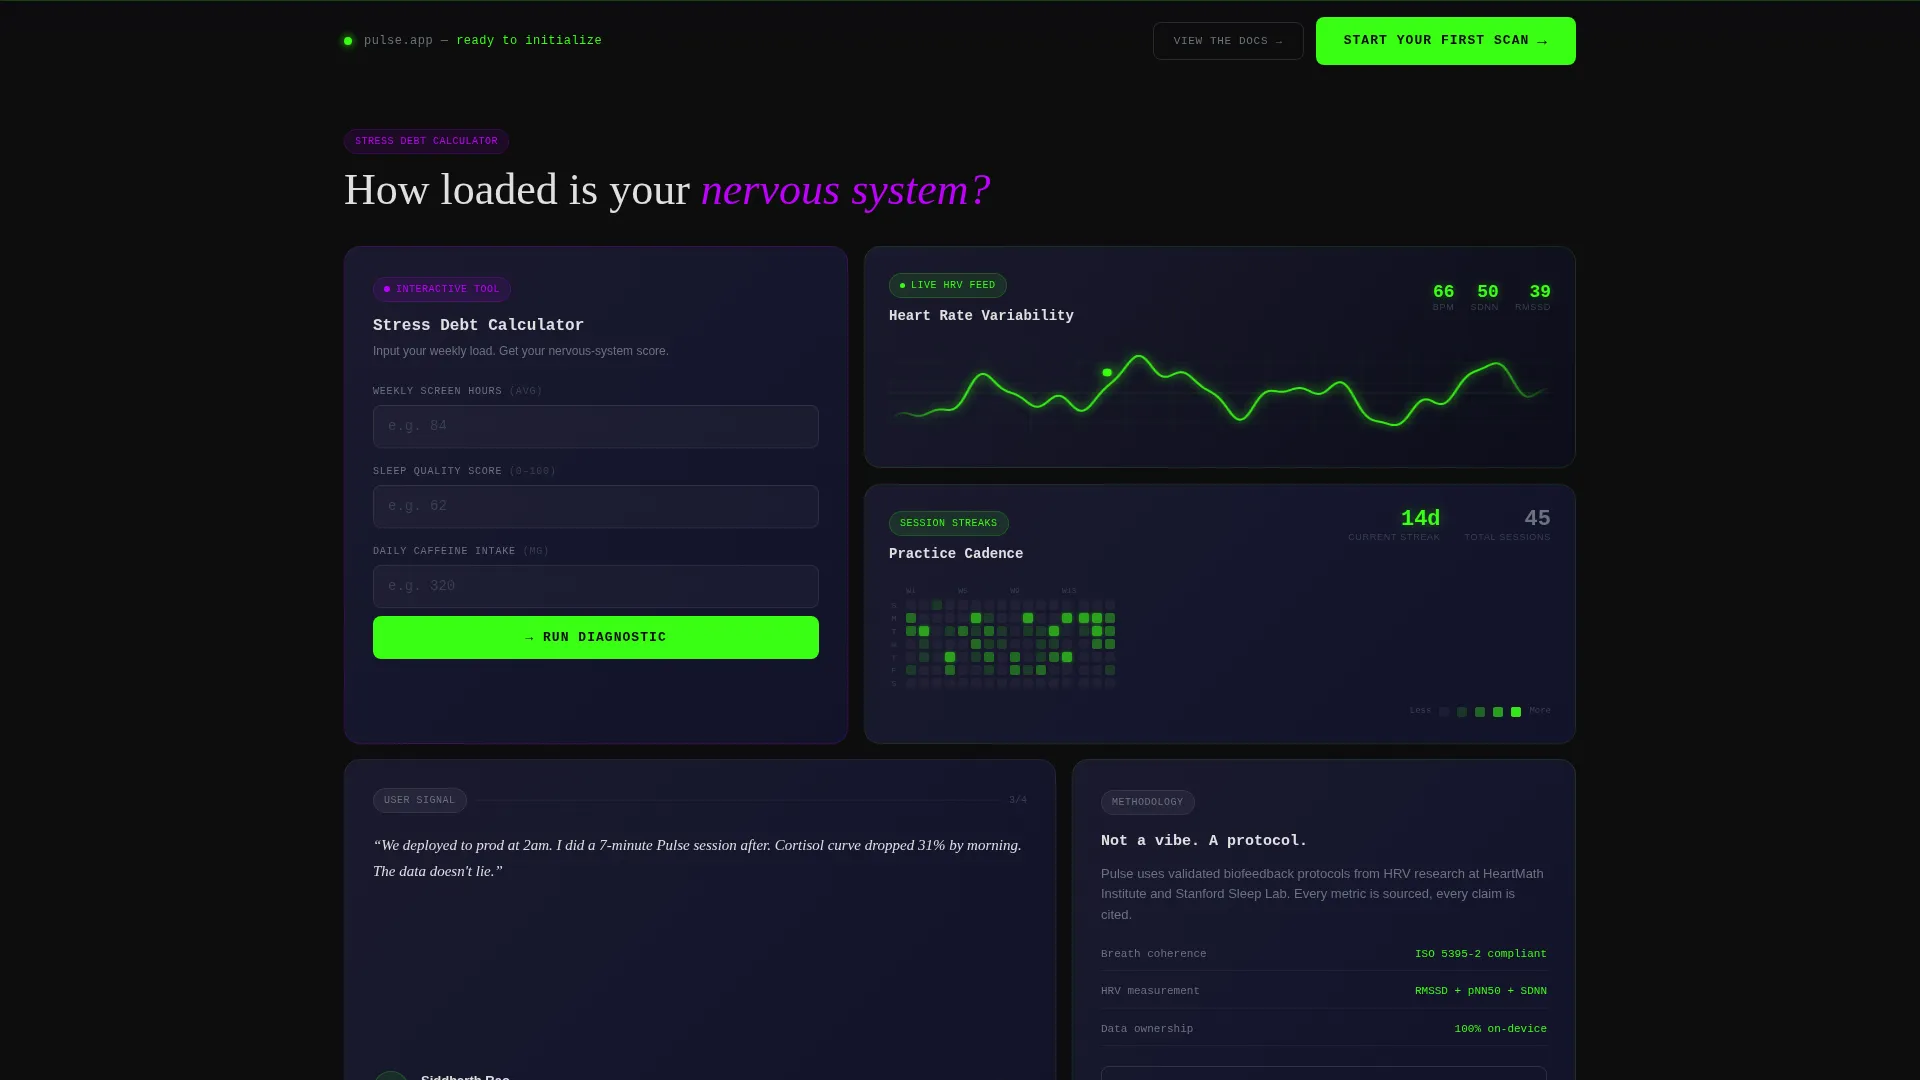This screenshot has width=1920, height=1080.
Task: Click the "Heart Rate Variability" card title
Action: [981, 316]
